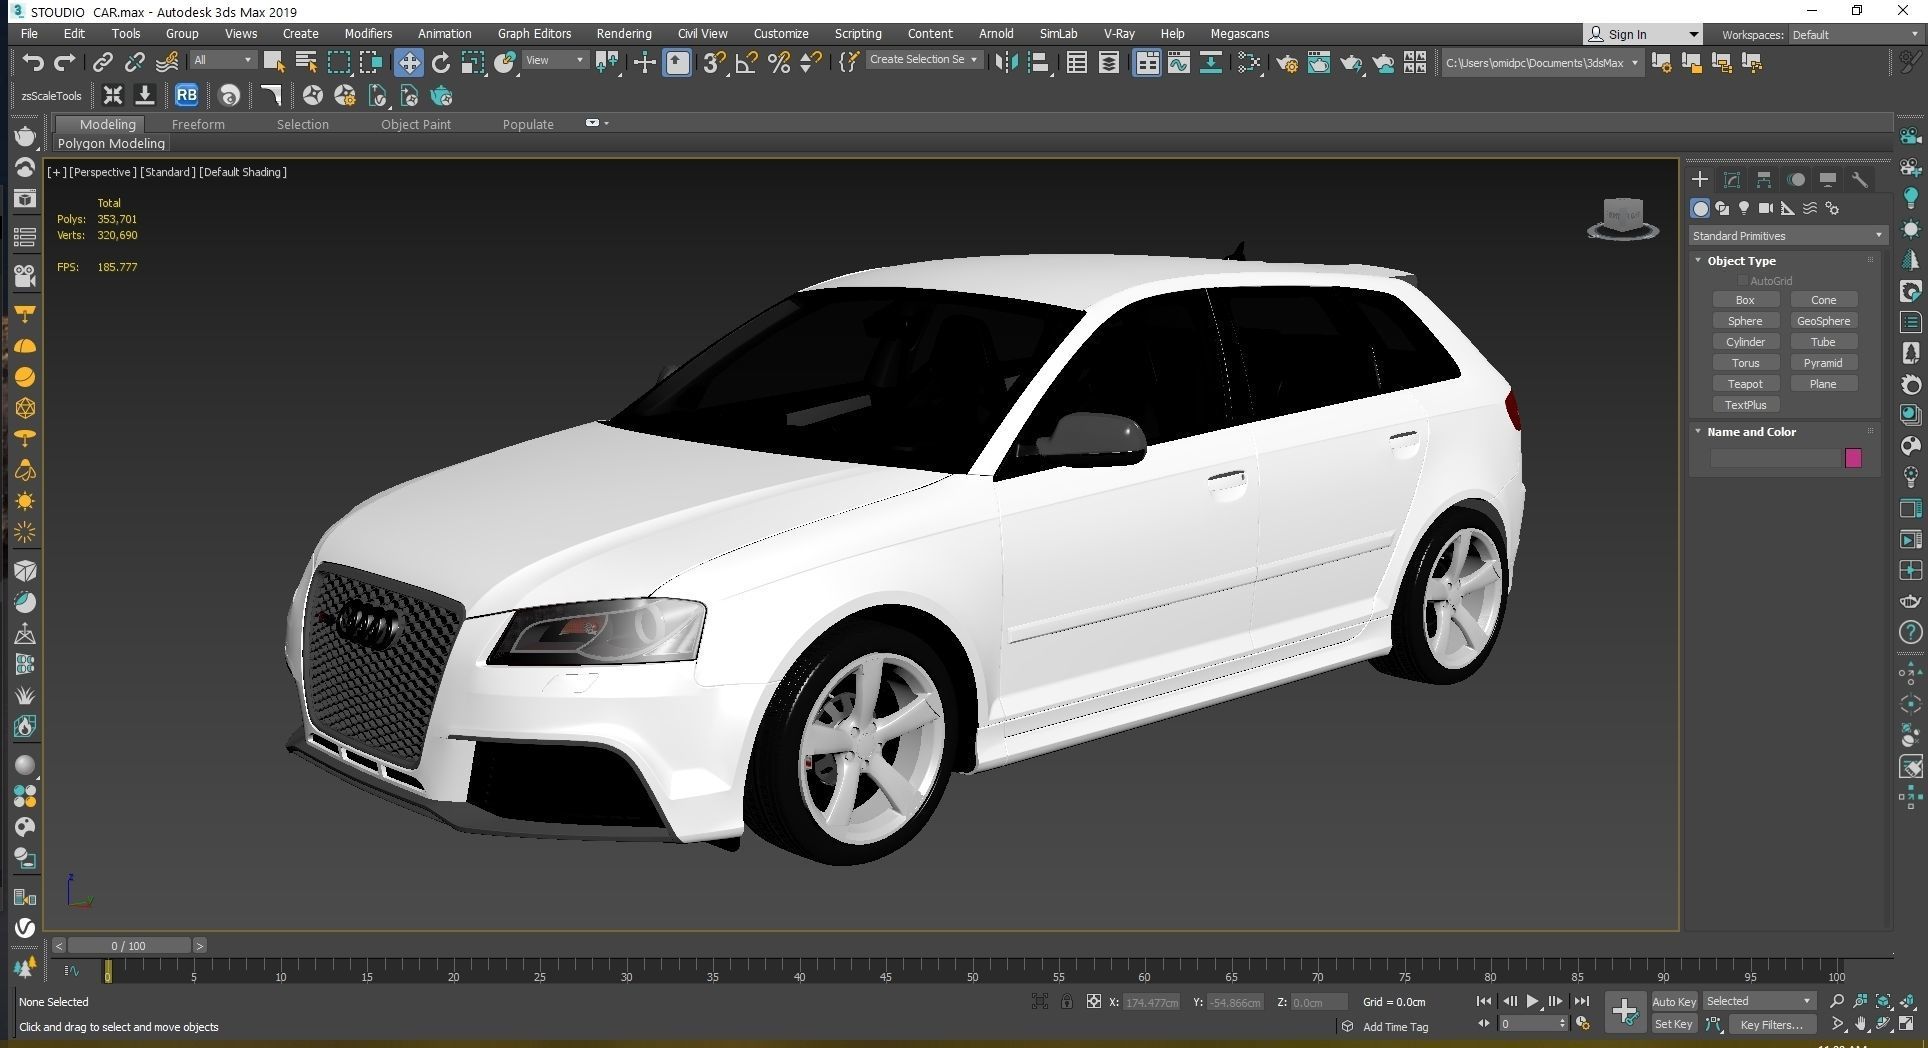Click the object name input field
The width and height of the screenshot is (1928, 1048).
pos(1776,458)
